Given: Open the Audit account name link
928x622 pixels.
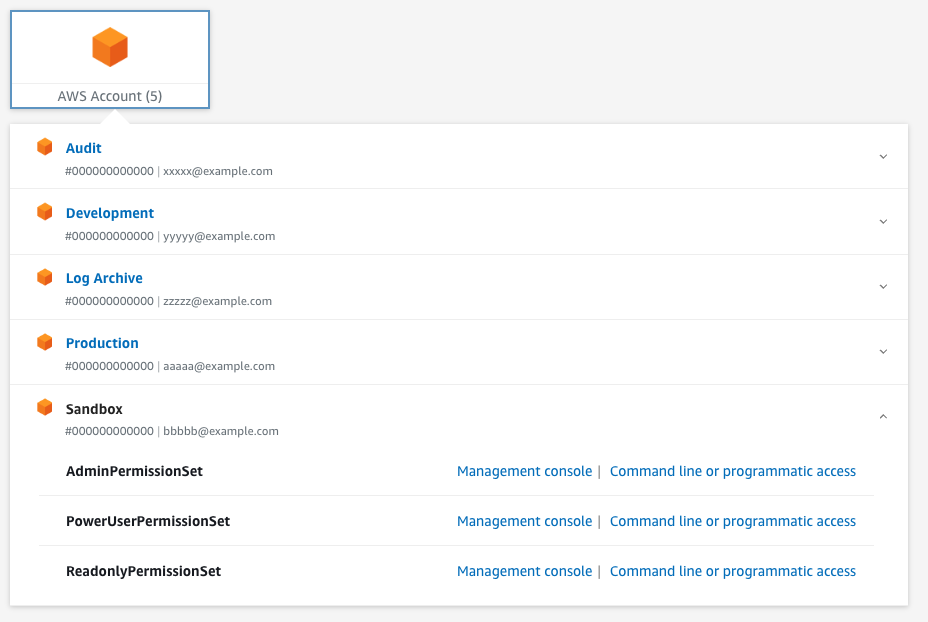Looking at the screenshot, I should coord(83,148).
